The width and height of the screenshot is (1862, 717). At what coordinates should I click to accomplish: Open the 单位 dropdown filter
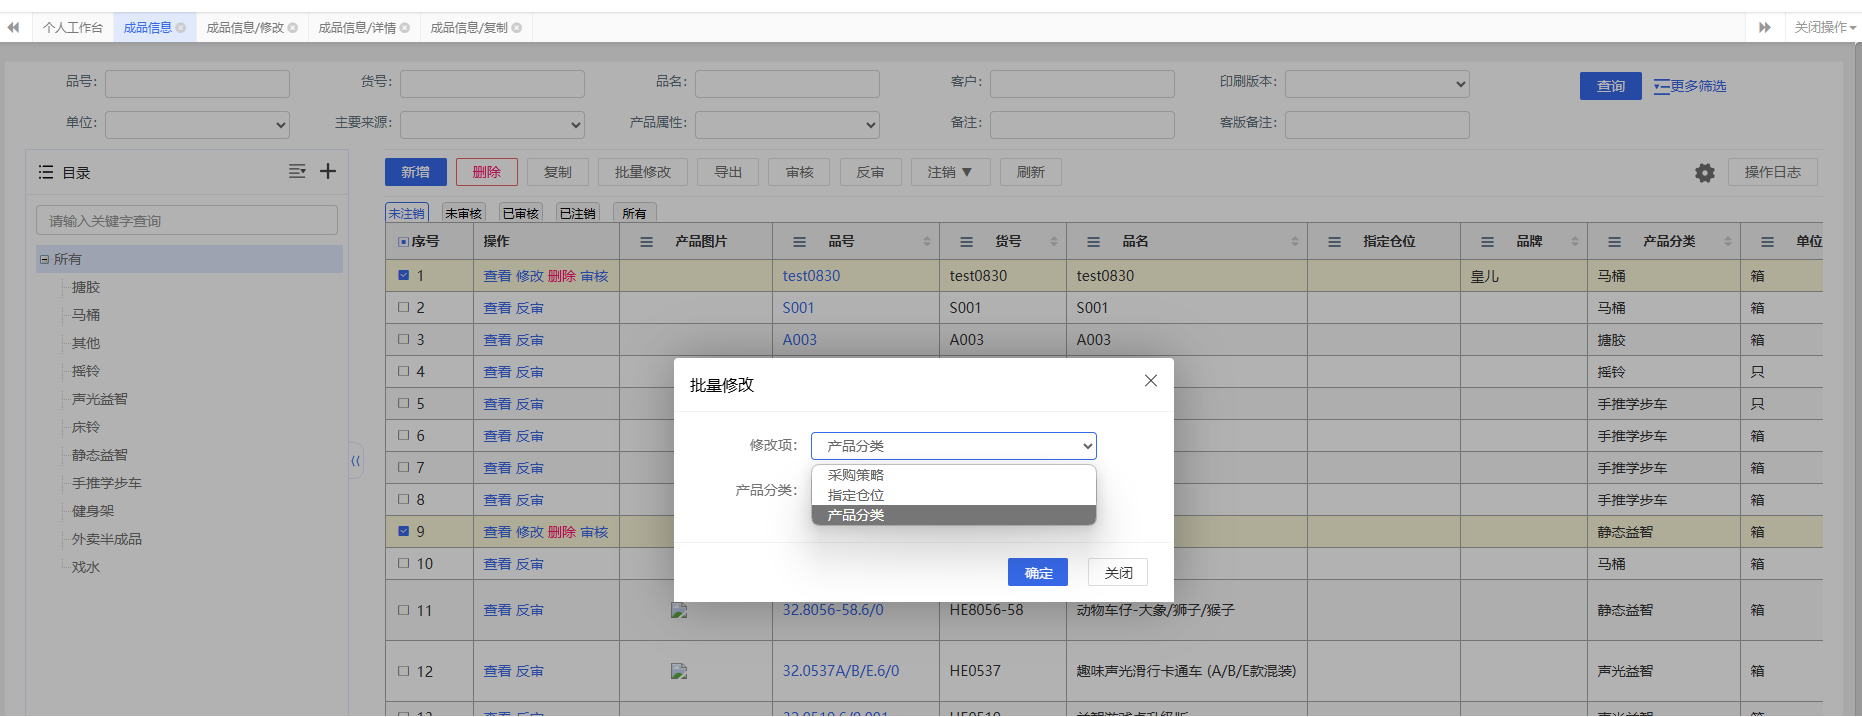pyautogui.click(x=197, y=125)
